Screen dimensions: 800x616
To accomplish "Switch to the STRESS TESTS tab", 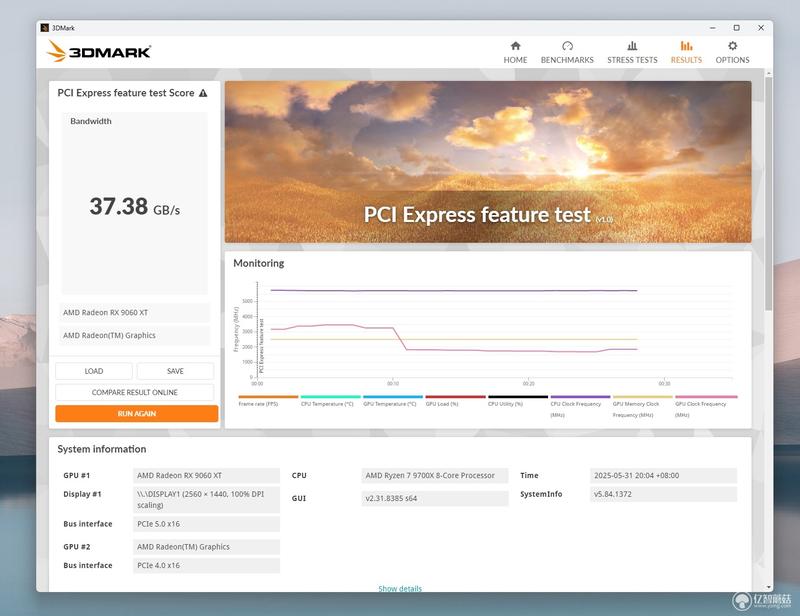I will click(x=632, y=53).
